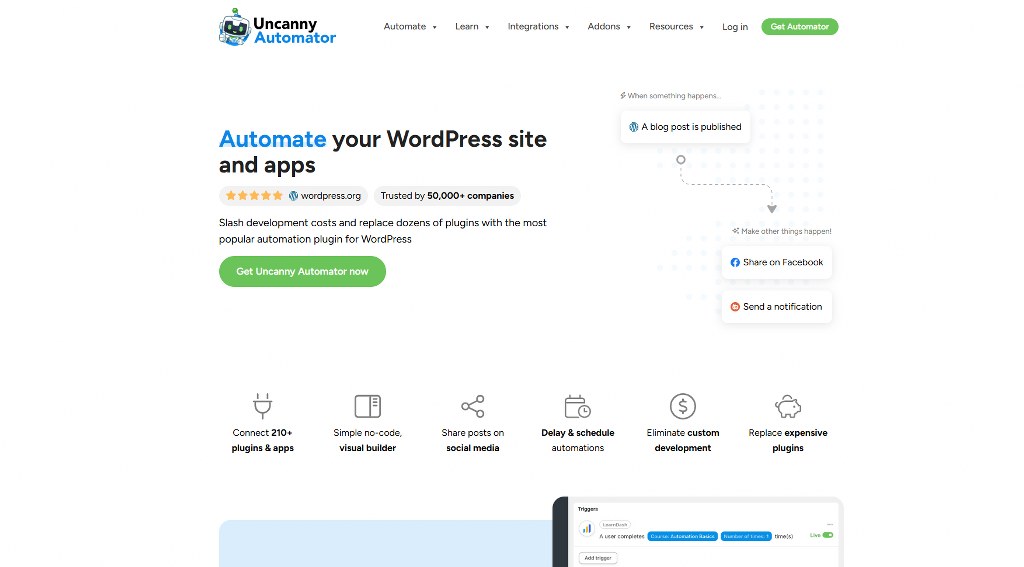Click the piggy bank Replace expensive plugins icon
The image size is (1024, 567).
coord(788,406)
